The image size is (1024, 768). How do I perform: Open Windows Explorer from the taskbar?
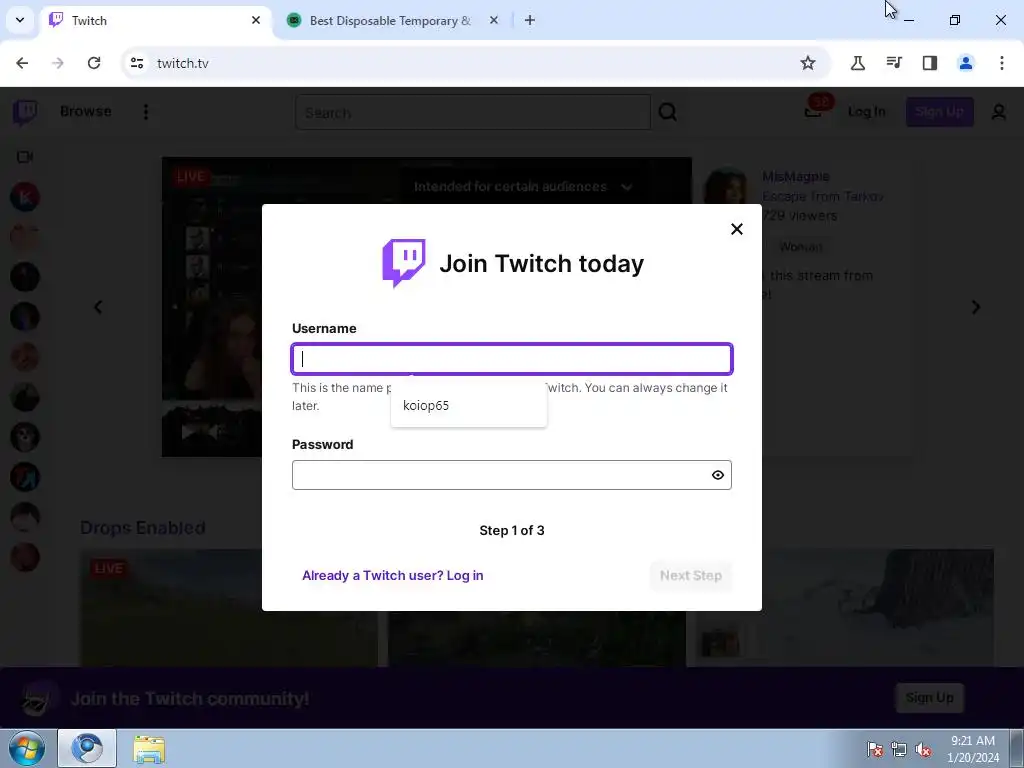coord(149,748)
